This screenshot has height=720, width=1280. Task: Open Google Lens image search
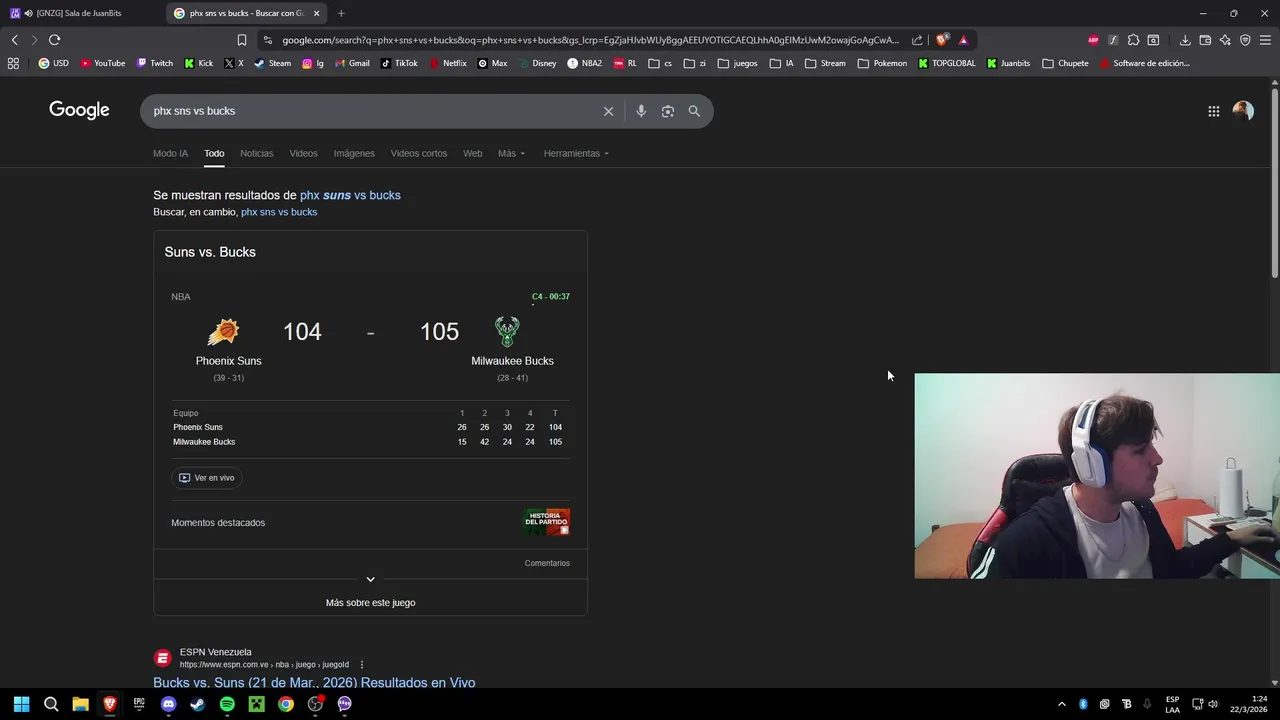[x=668, y=111]
